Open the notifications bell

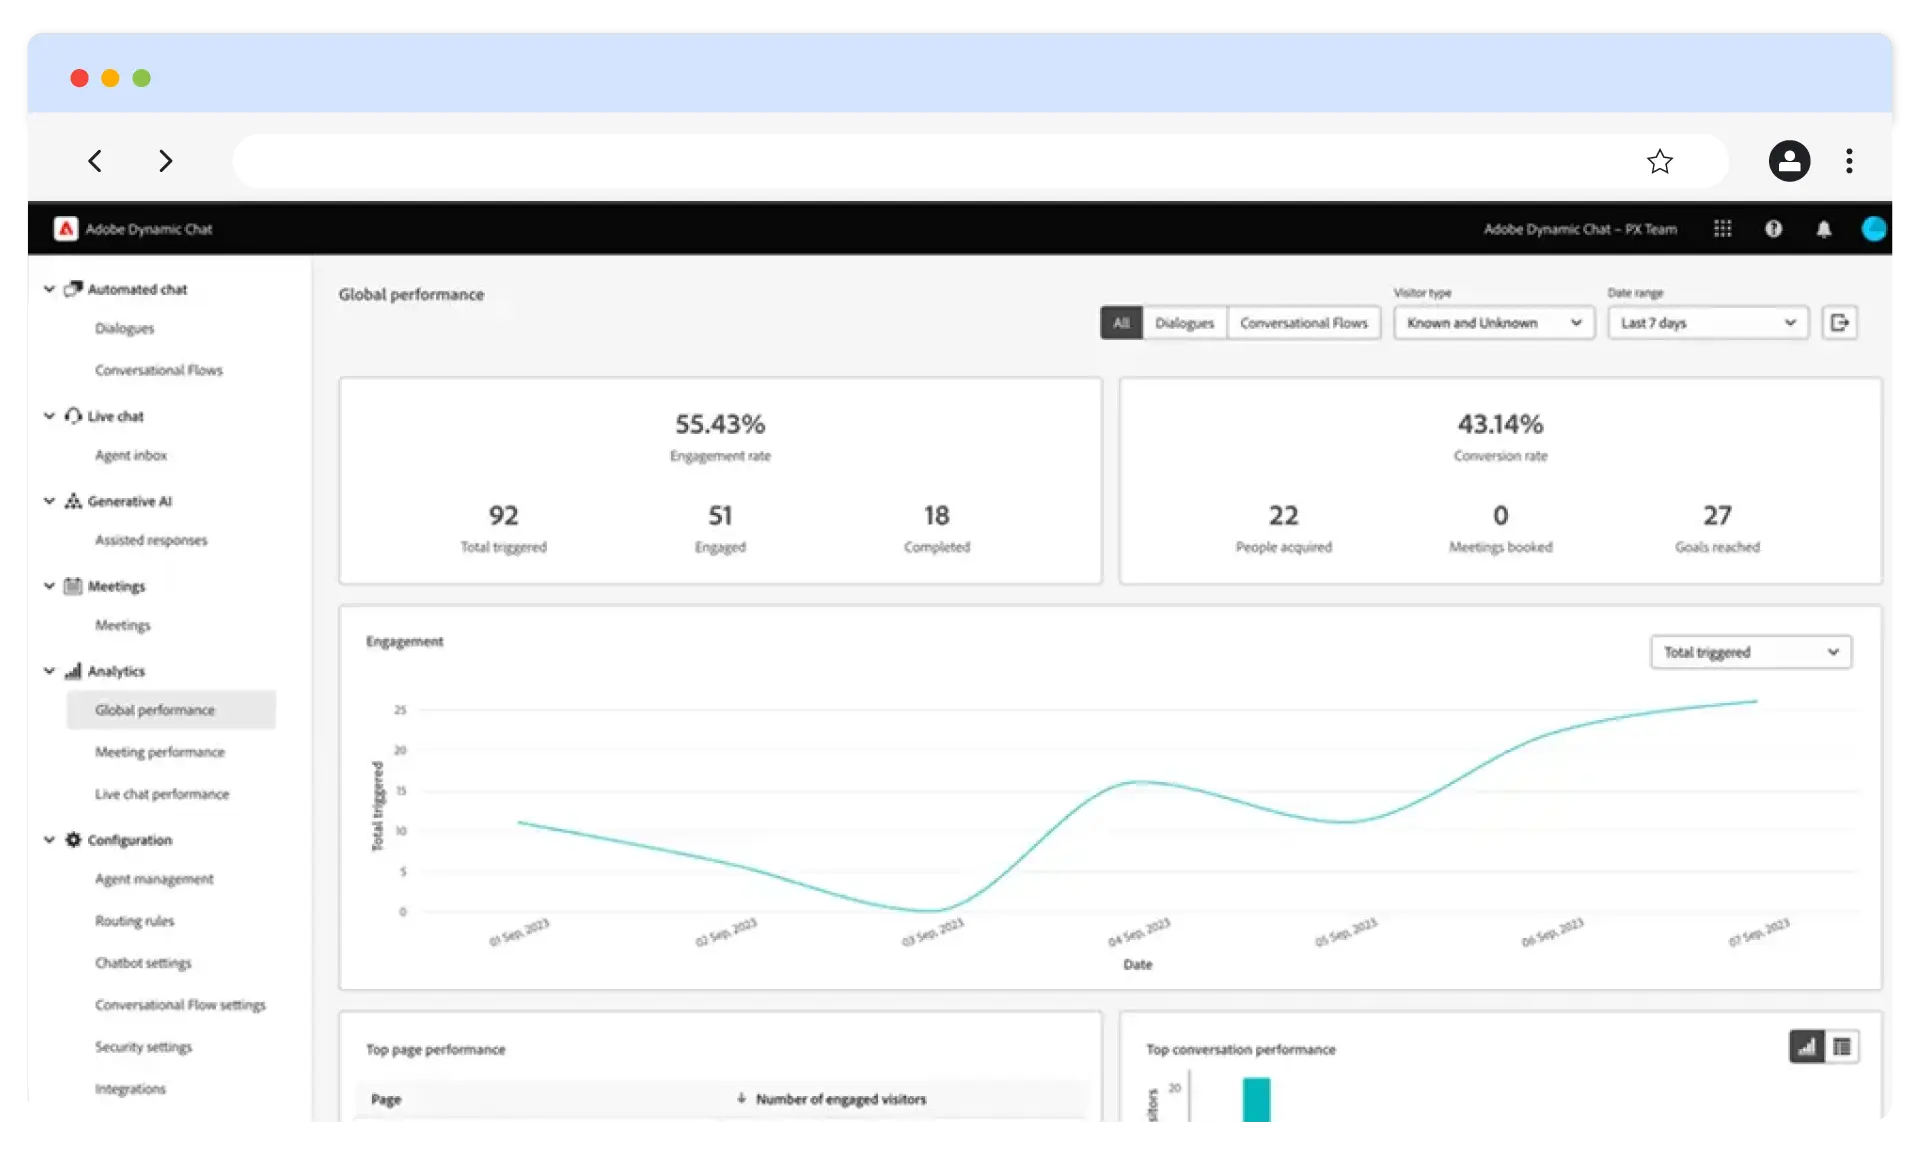click(x=1824, y=229)
